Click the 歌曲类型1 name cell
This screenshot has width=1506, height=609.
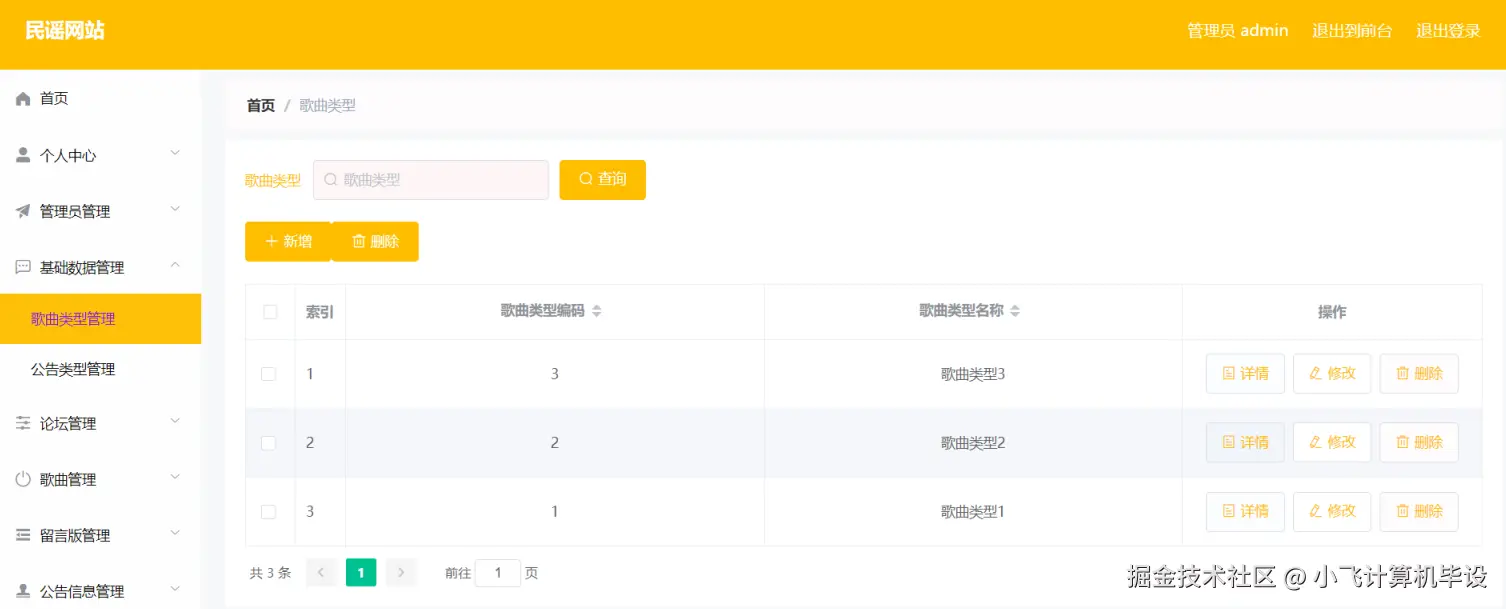click(x=973, y=512)
